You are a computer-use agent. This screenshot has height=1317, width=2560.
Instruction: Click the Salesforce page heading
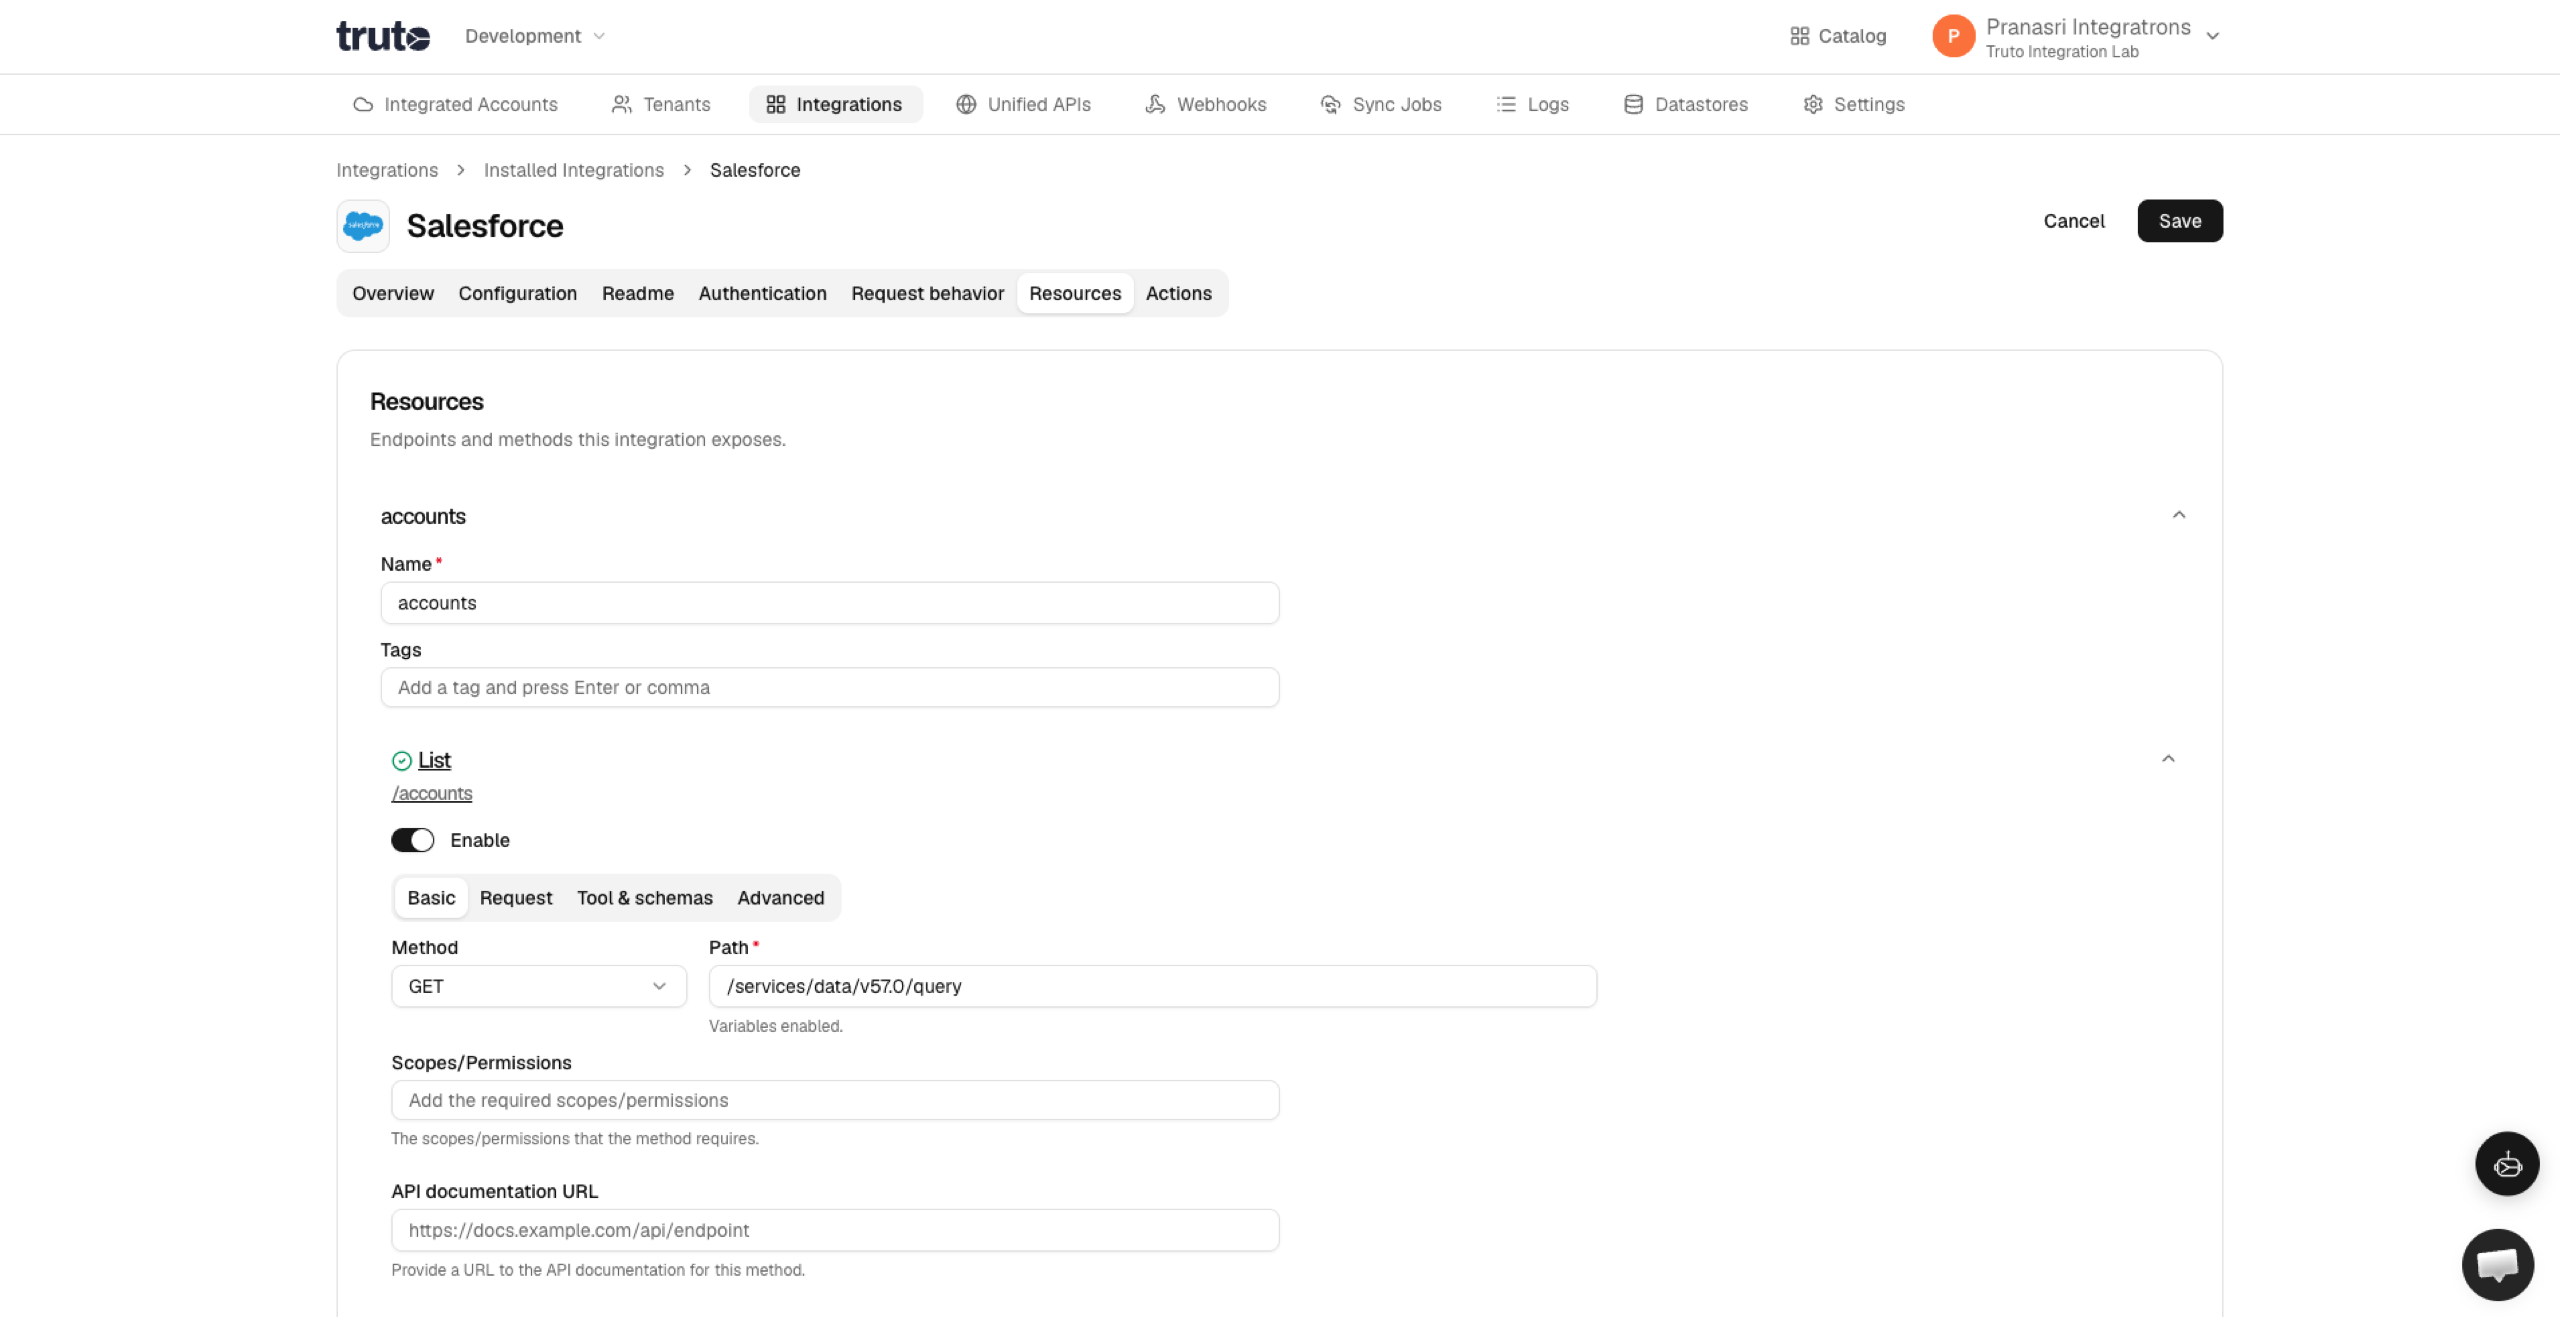point(485,226)
